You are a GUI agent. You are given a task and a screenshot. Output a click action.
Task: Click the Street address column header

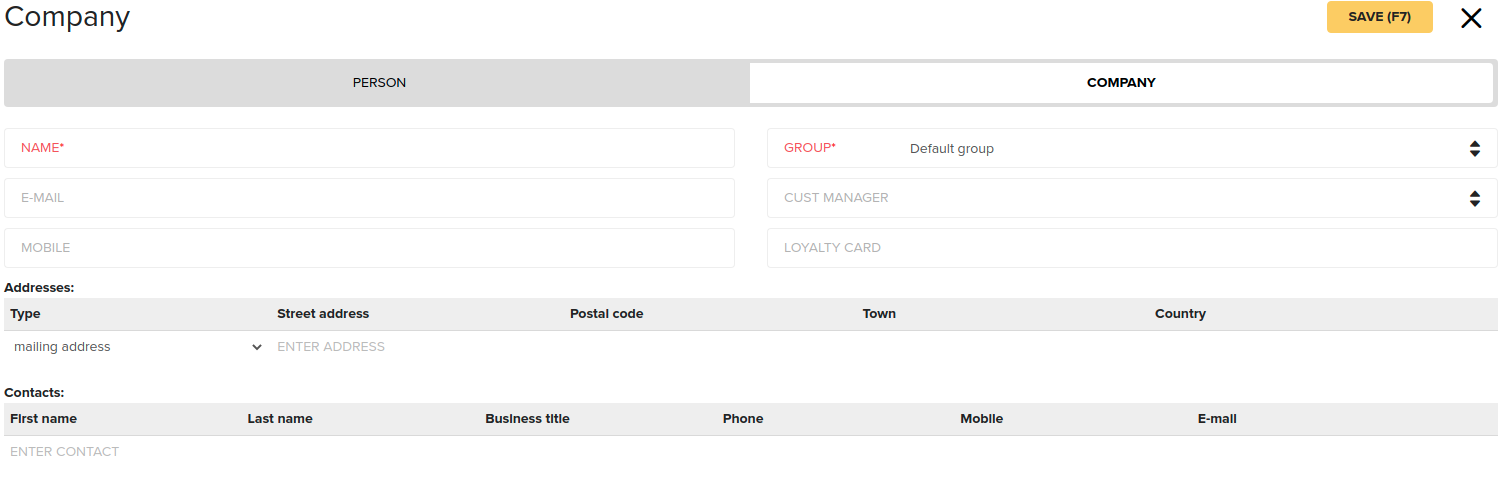[x=323, y=314]
